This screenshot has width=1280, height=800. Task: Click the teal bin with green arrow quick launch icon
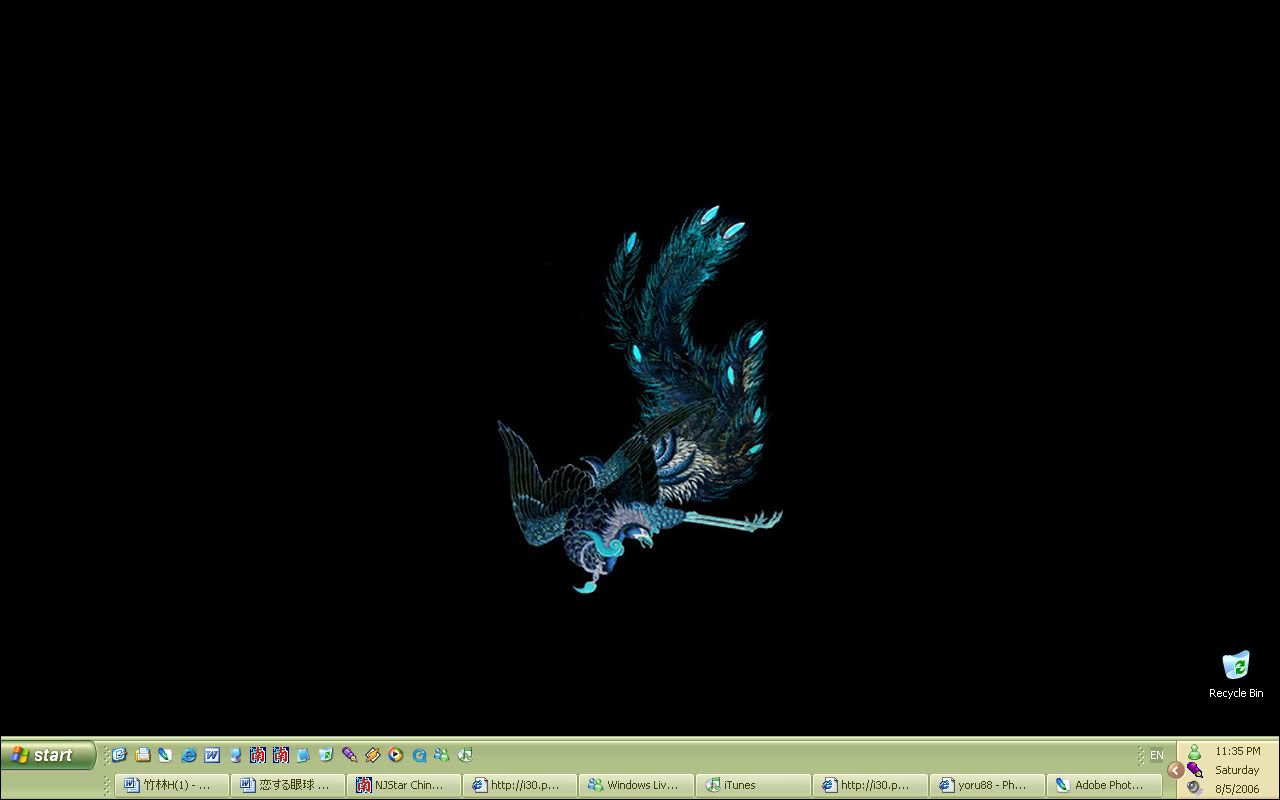coord(326,755)
